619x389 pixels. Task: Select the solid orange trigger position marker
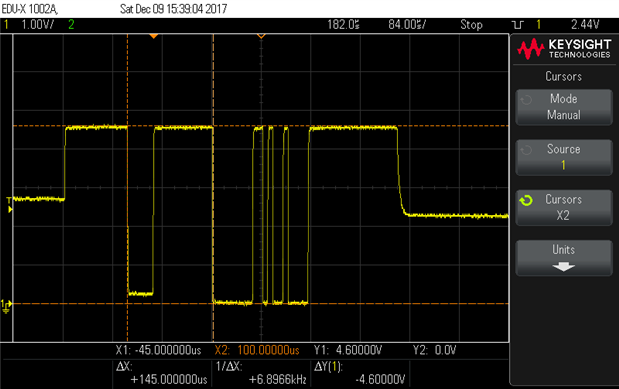coord(154,36)
